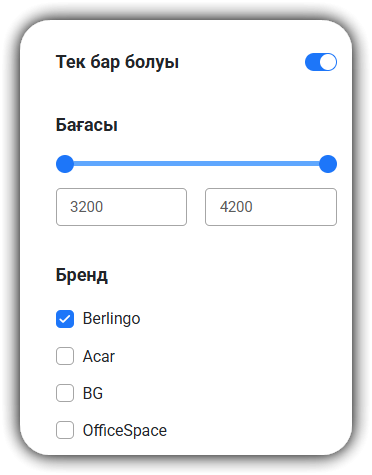The width and height of the screenshot is (372, 475).
Task: Click the OfficeSpace brand label text
Action: [125, 430]
